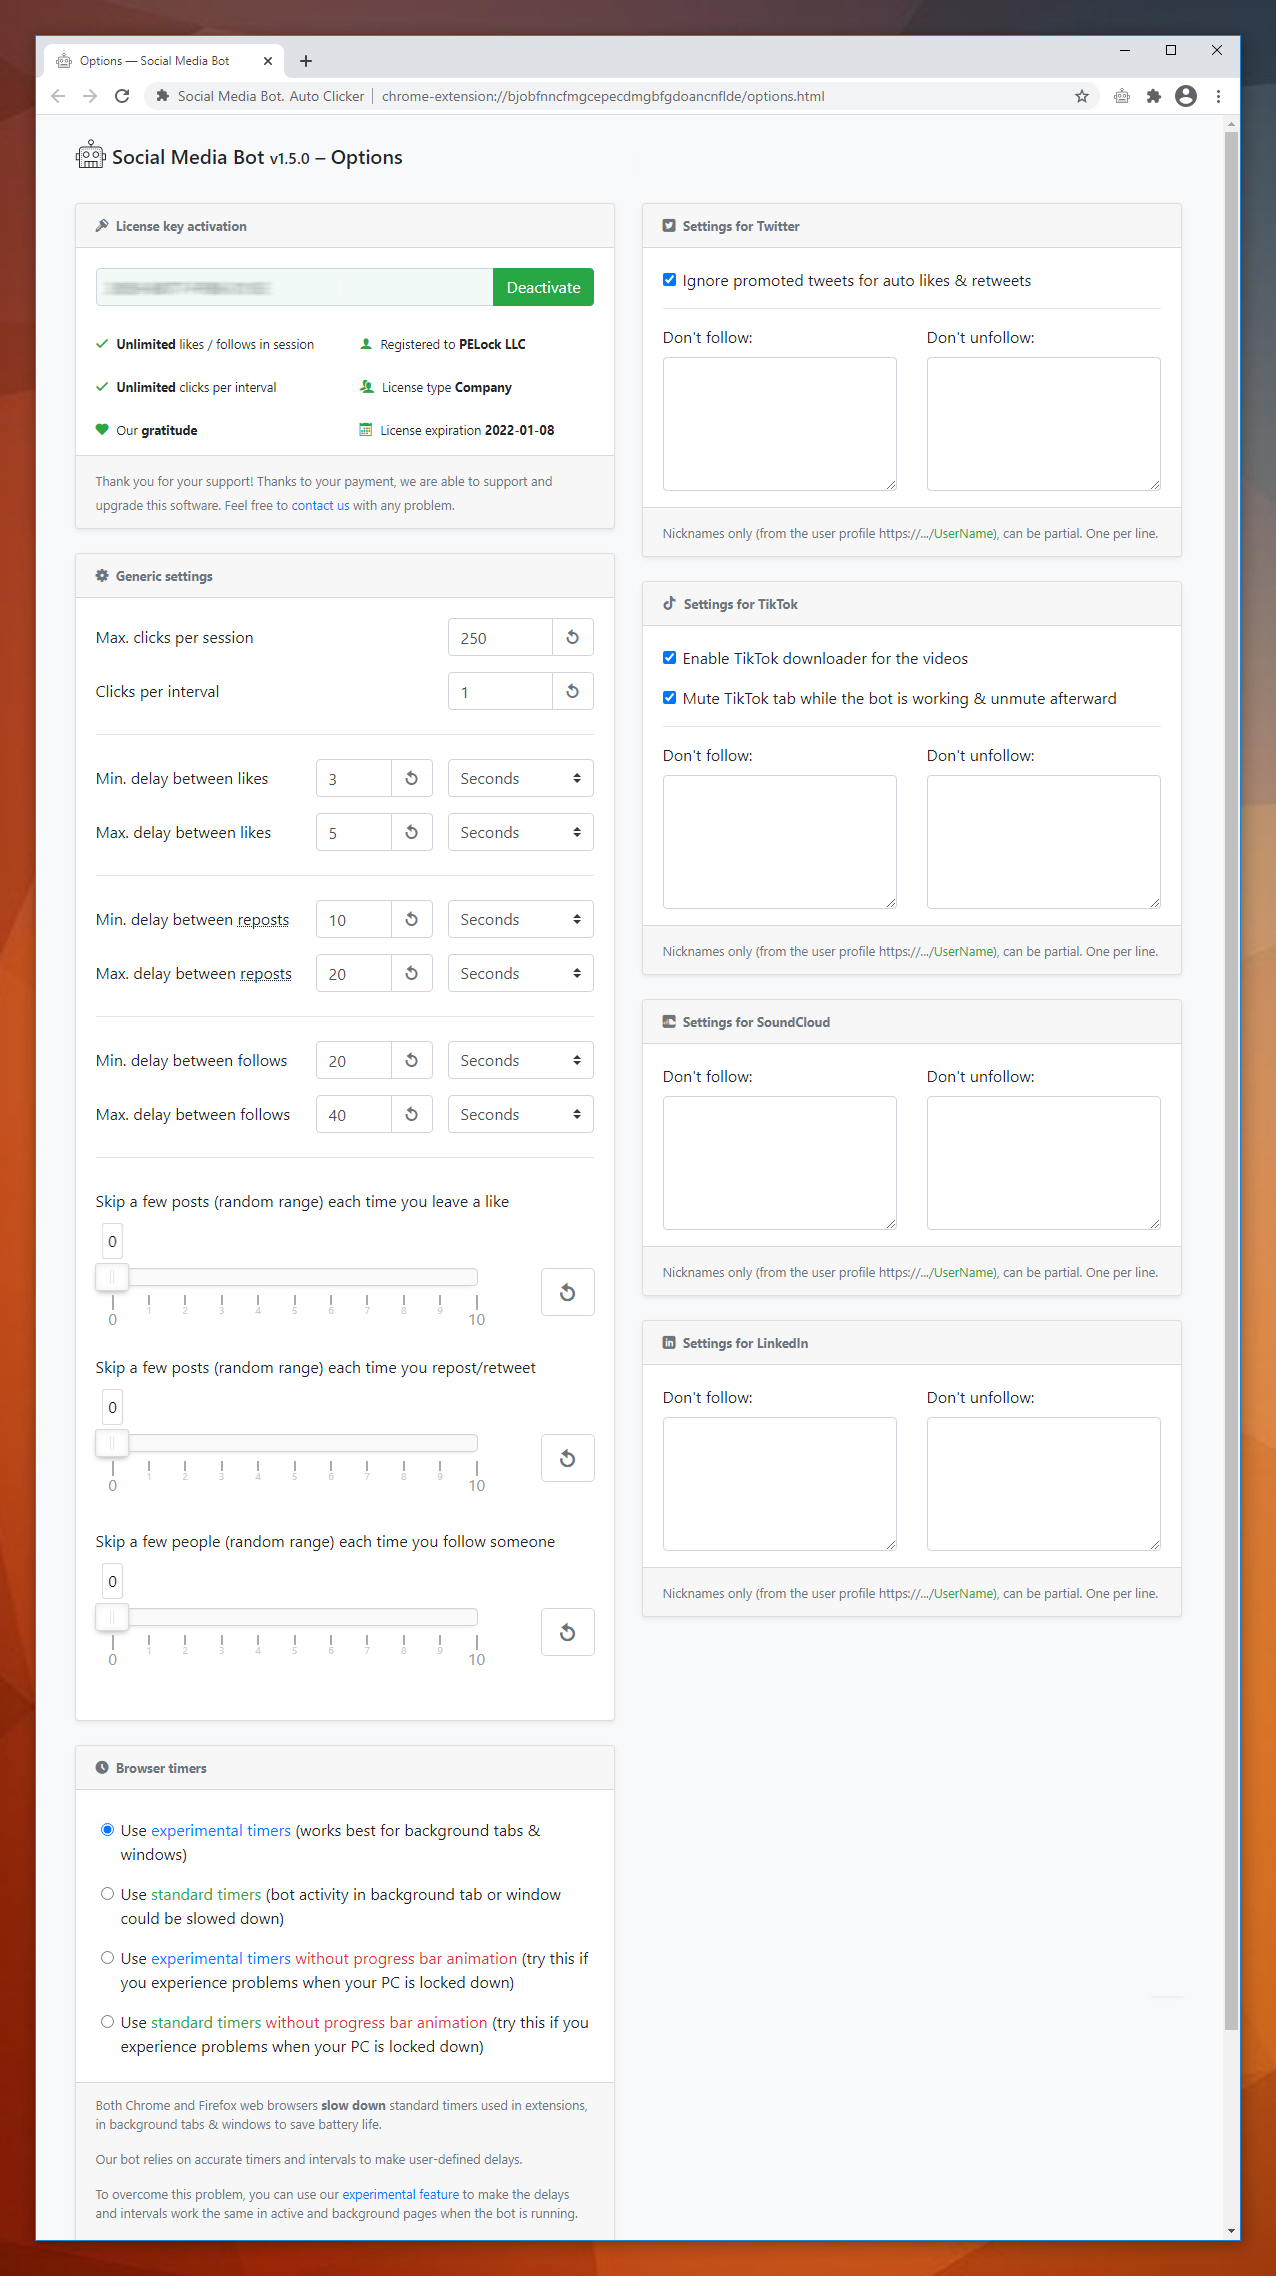Reset Min. delay between likes value
The width and height of the screenshot is (1276, 2276).
click(x=411, y=778)
